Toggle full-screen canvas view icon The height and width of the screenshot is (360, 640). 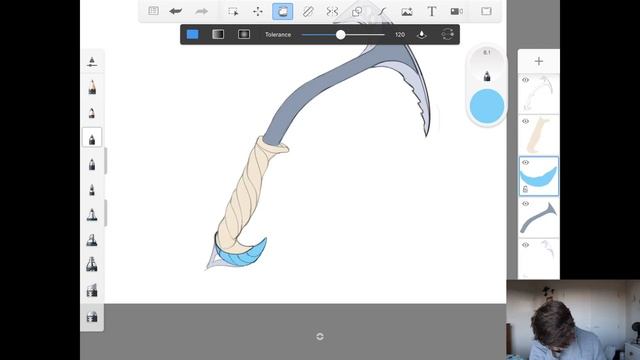(x=486, y=11)
